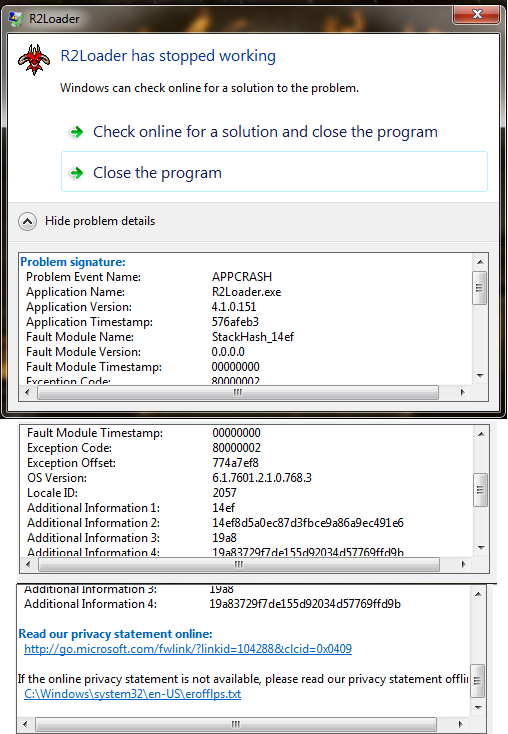Click vertical scrollbar thumb in middle details pane
The image size is (508, 734).
[x=481, y=490]
